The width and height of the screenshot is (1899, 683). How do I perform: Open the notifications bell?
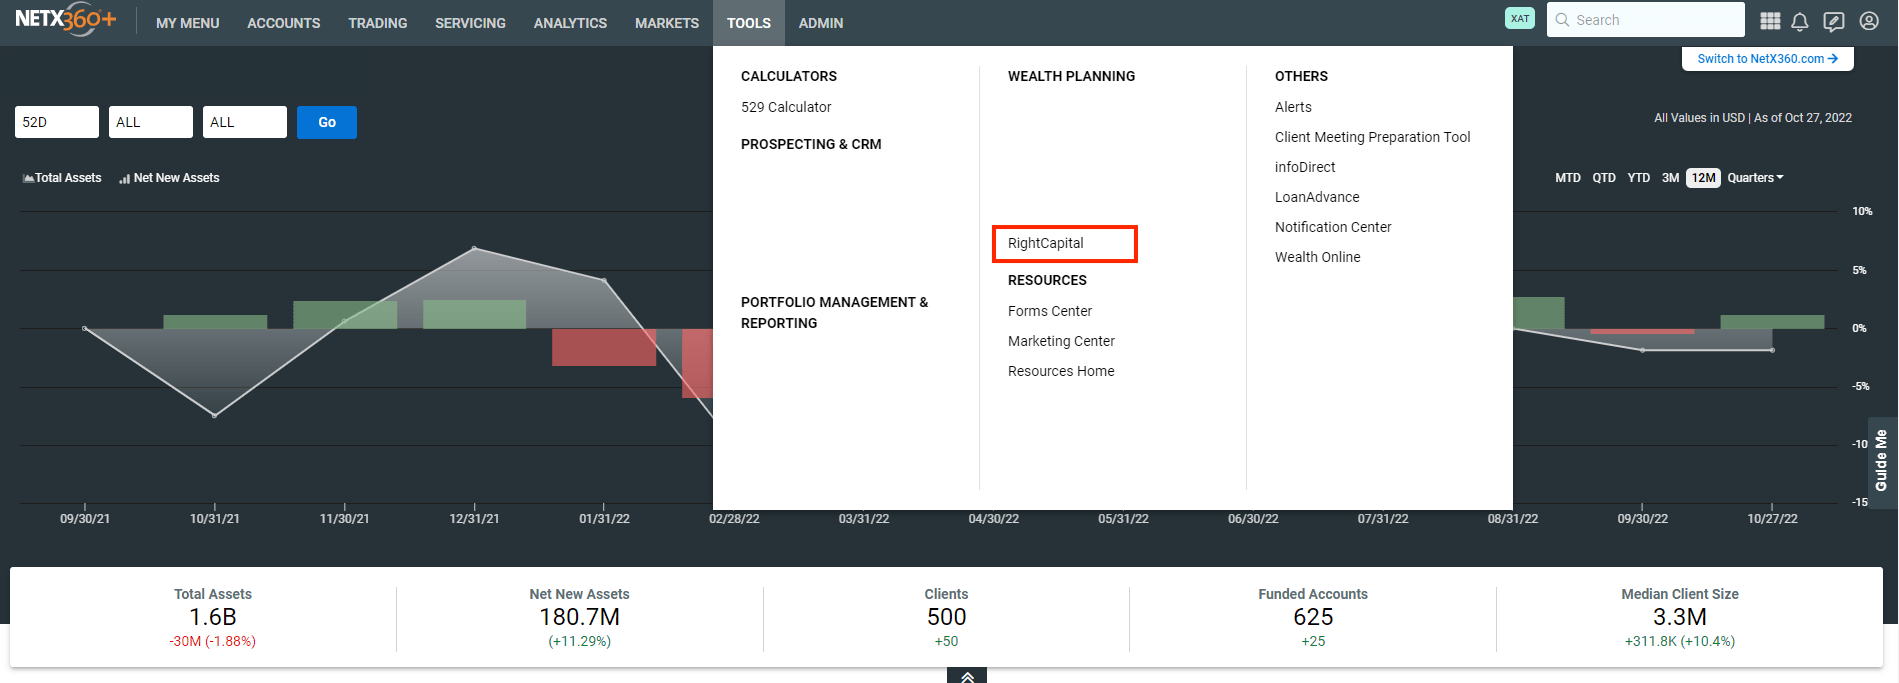(1800, 21)
